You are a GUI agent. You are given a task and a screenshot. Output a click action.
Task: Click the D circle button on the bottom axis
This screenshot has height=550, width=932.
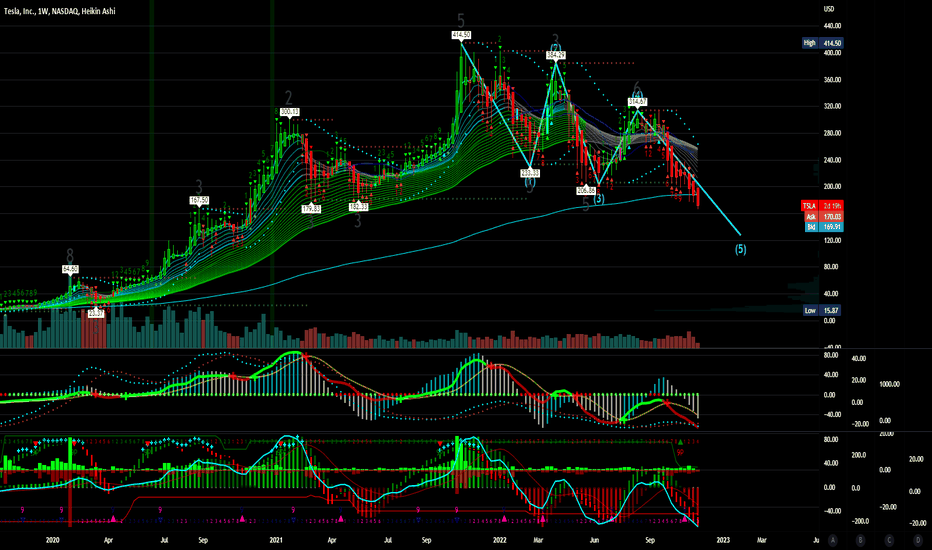click(x=918, y=540)
